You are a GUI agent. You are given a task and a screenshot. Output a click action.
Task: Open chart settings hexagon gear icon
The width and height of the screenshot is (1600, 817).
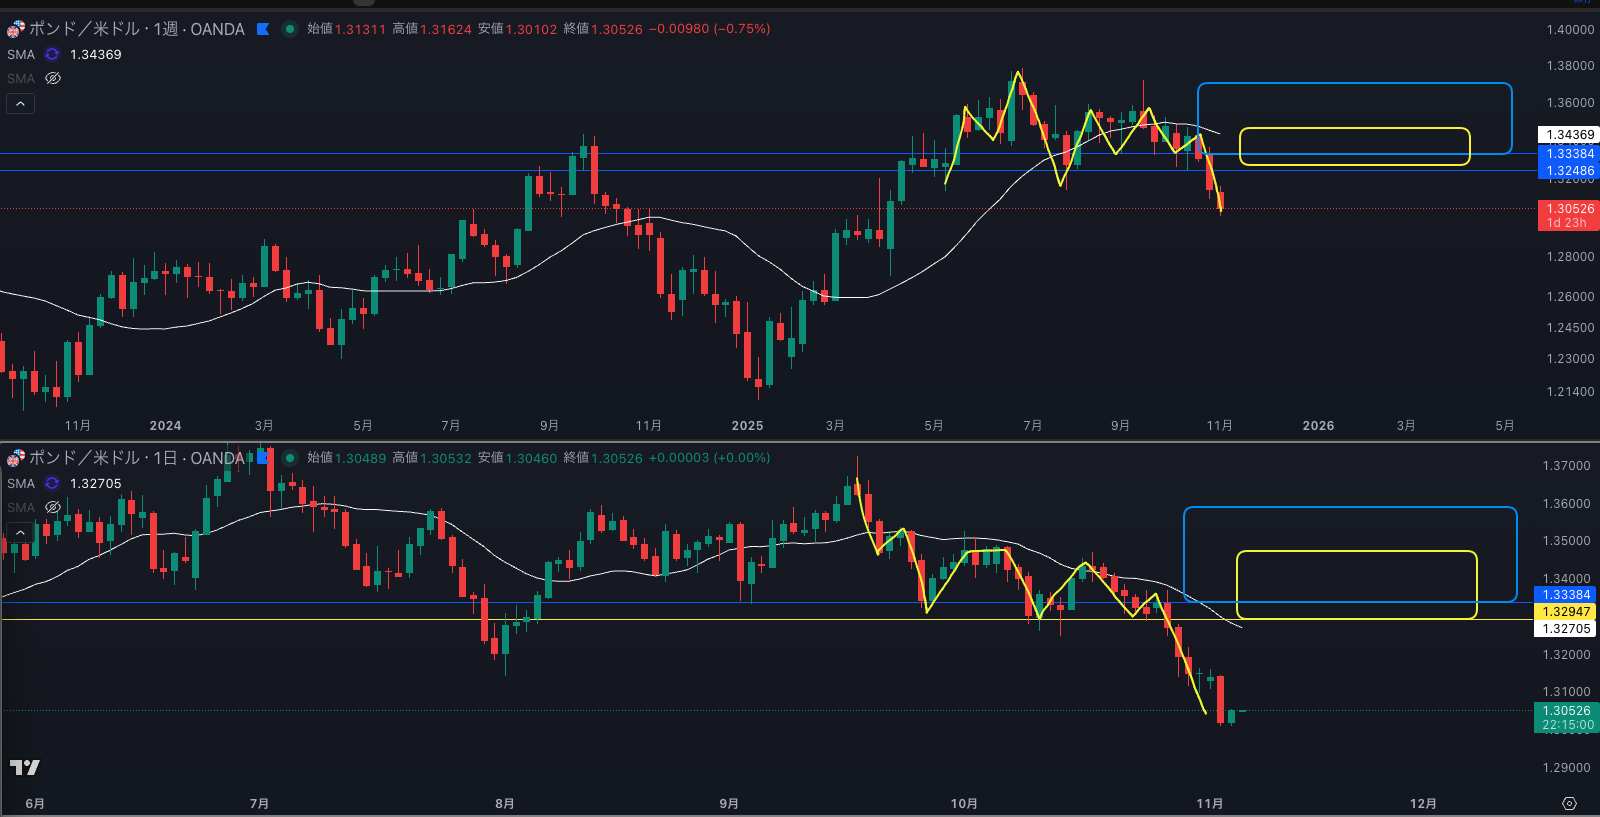1569,804
